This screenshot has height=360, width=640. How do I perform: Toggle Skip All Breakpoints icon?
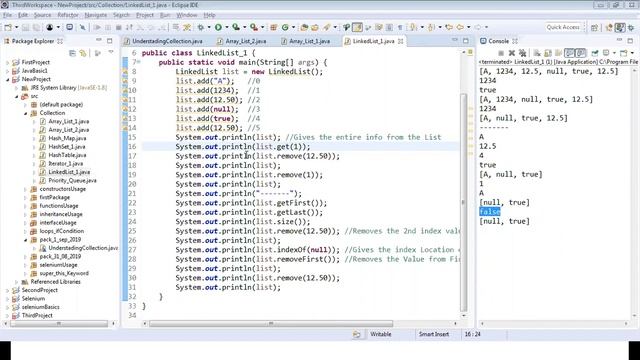coord(82,27)
